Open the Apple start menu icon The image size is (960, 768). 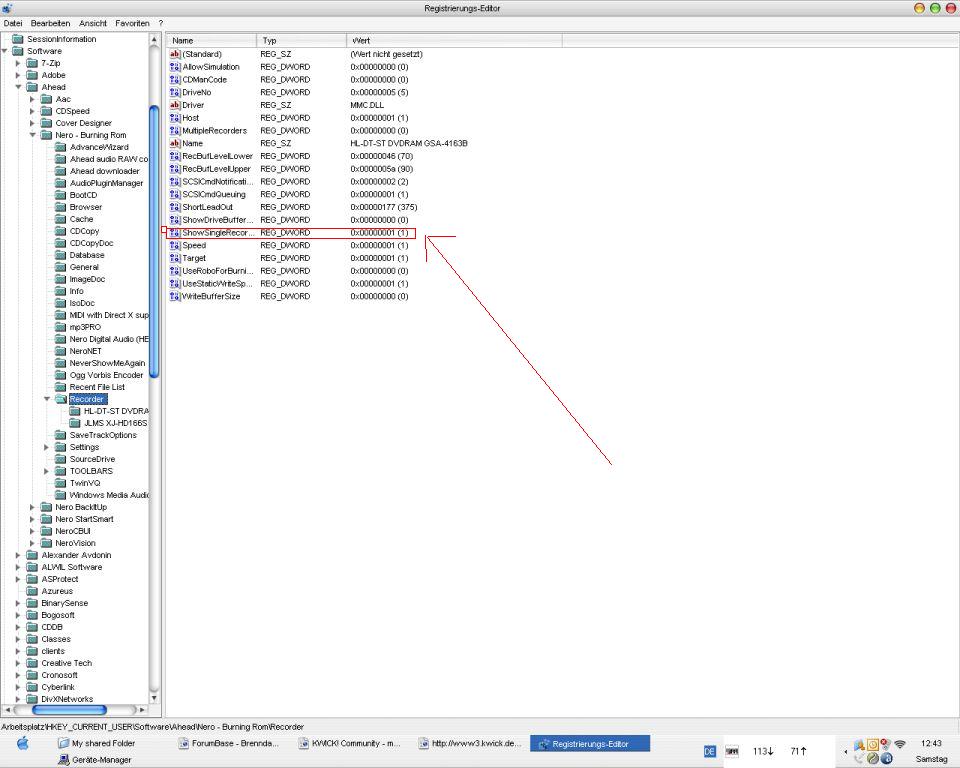(x=23, y=743)
